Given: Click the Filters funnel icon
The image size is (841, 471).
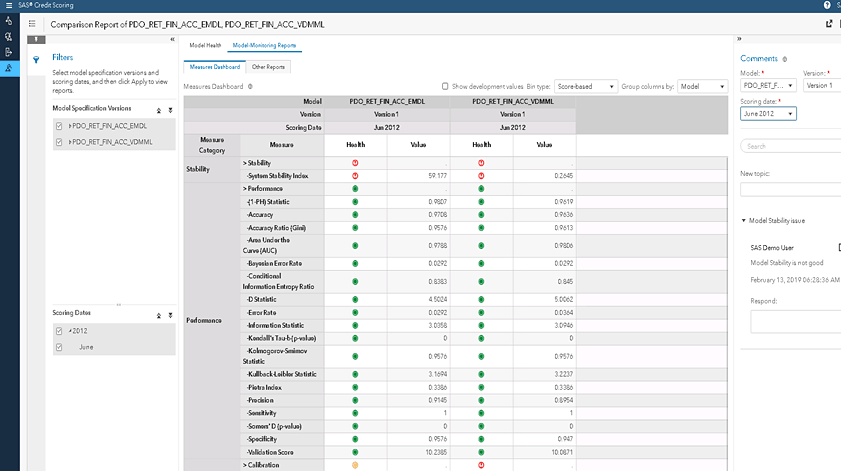Looking at the screenshot, I should (x=36, y=60).
